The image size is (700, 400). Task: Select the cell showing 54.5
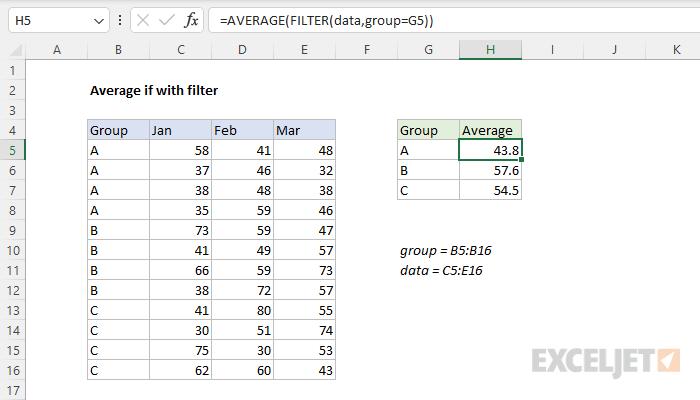point(490,191)
